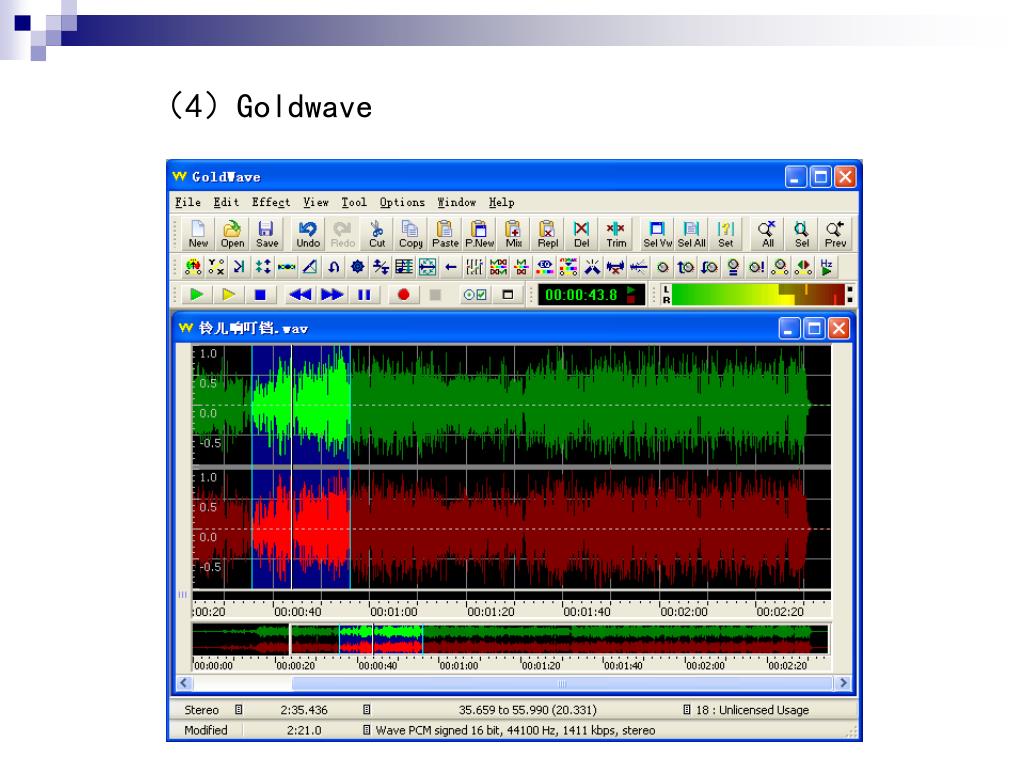Maximize the wav document window
This screenshot has width=1024, height=768.
814,328
